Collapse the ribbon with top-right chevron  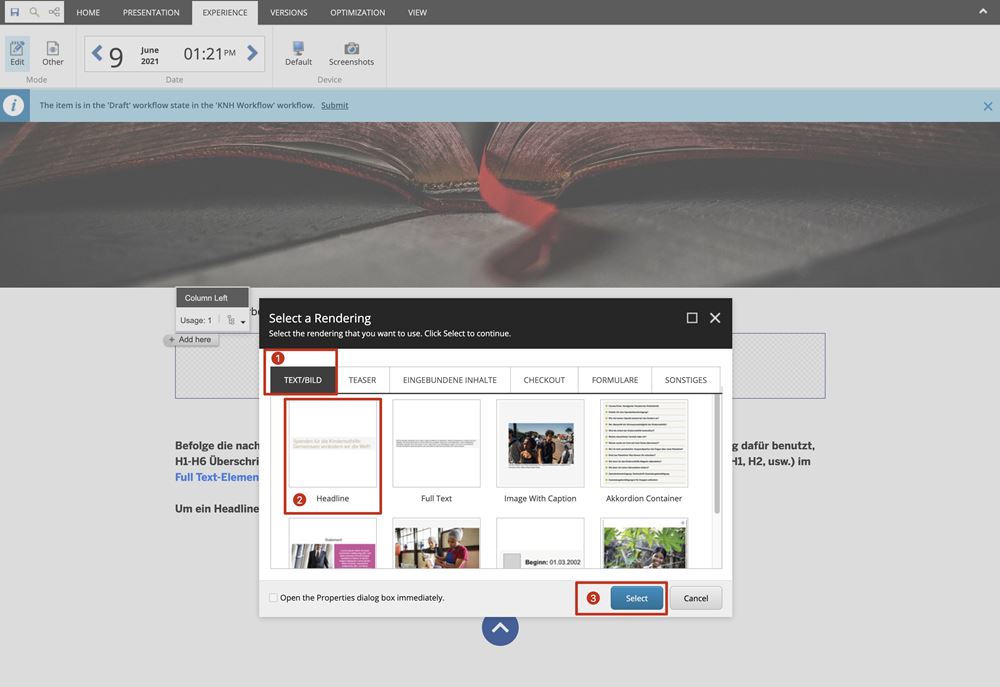click(982, 12)
